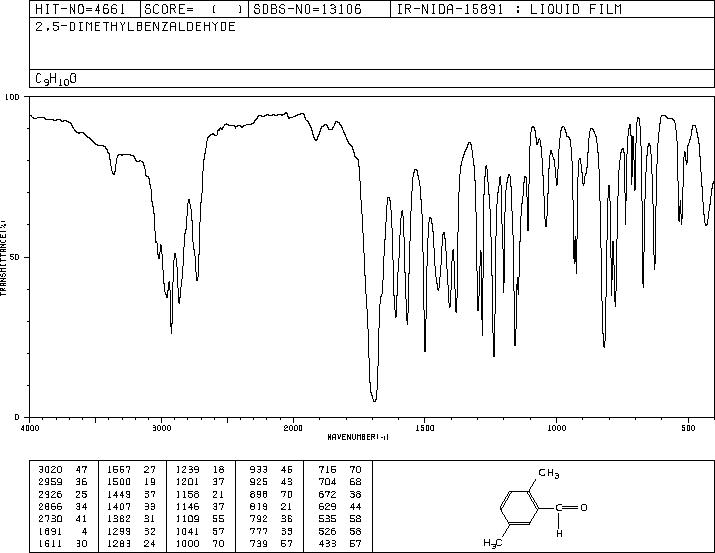This screenshot has height=553, width=715.
Task: Click the upper CH3 label on the structure
Action: (549, 474)
